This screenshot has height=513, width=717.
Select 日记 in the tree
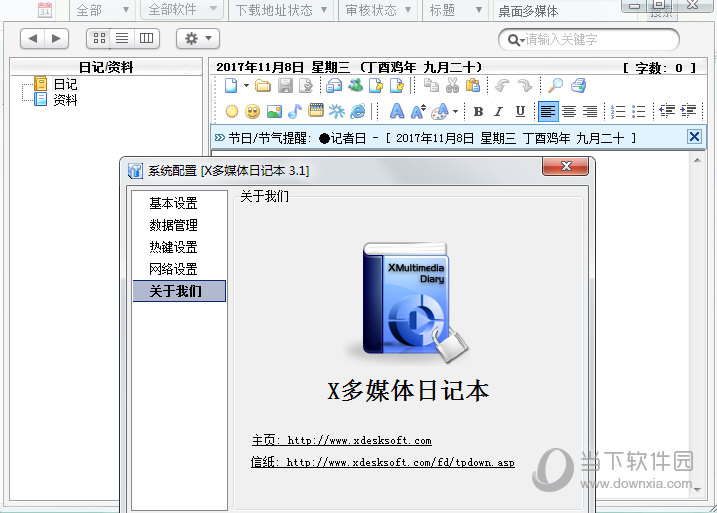65,84
